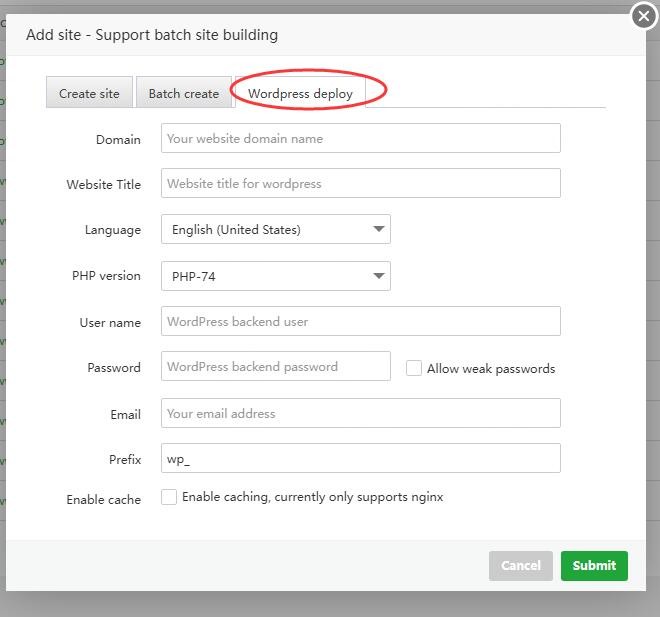Select the Wordpress deploy tab
This screenshot has height=617, width=660.
[300, 93]
